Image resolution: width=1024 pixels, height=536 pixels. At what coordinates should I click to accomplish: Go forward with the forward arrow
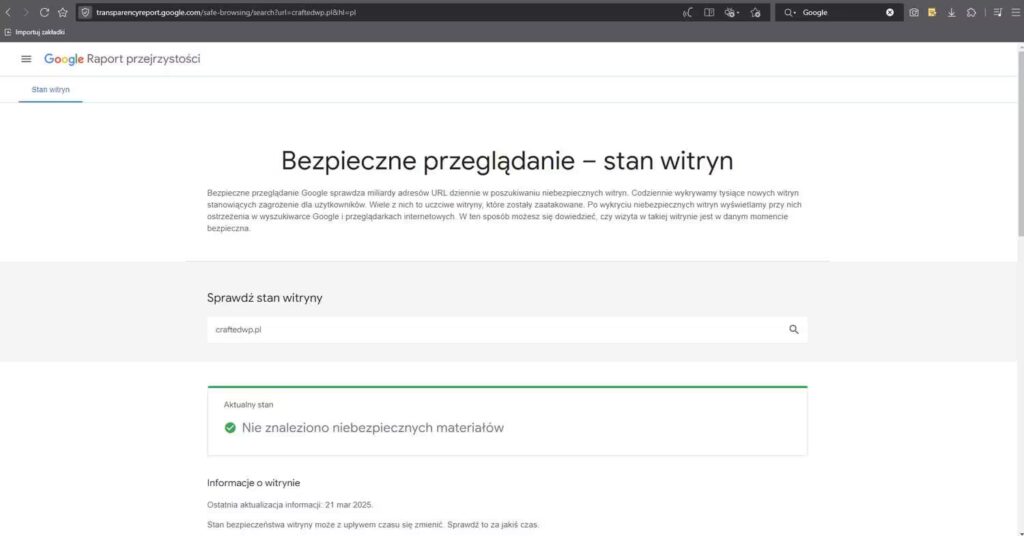point(26,12)
